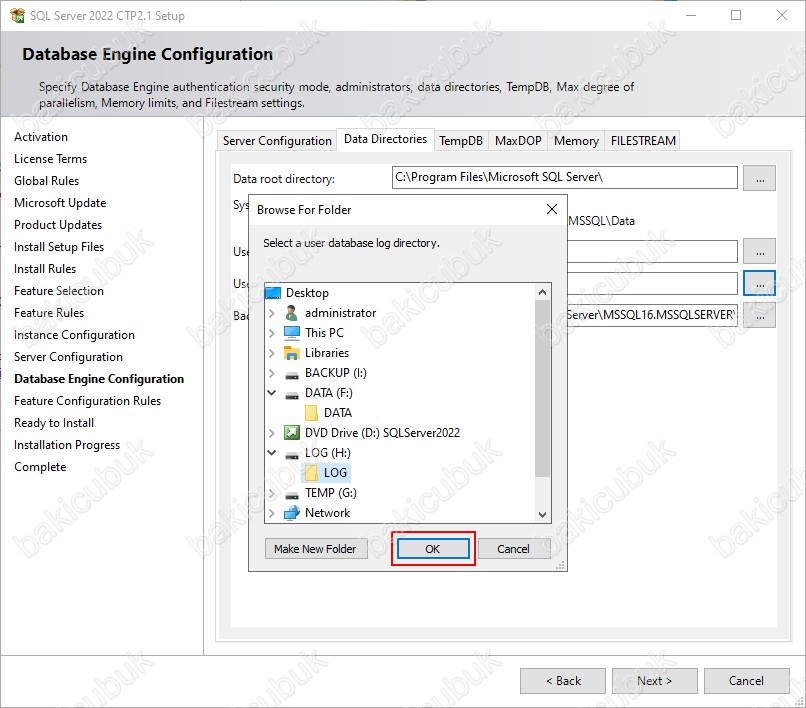
Task: Select the This PC tree label
Action: [x=324, y=333]
